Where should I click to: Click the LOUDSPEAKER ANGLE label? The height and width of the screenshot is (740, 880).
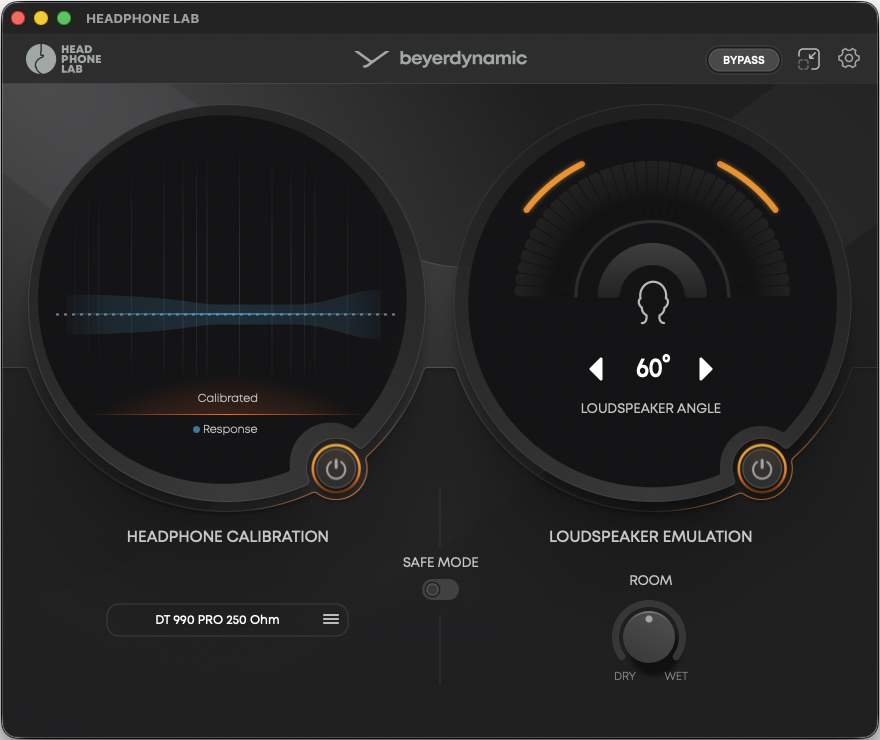tap(650, 408)
